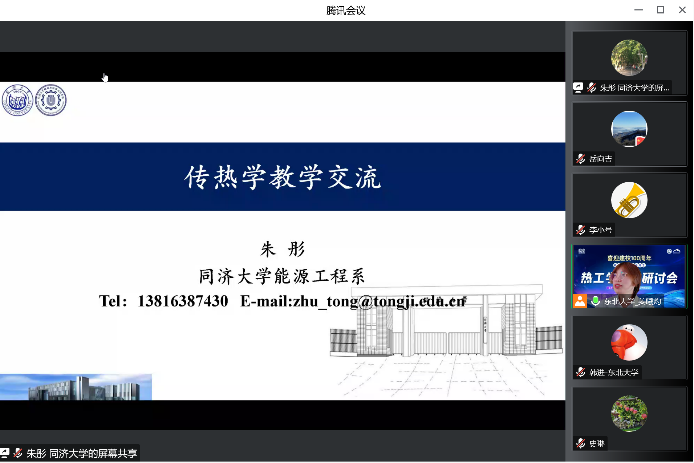Click muted mic icon next to 韩进-东北大学
Viewport: 694px width, 463px height.
tap(581, 372)
